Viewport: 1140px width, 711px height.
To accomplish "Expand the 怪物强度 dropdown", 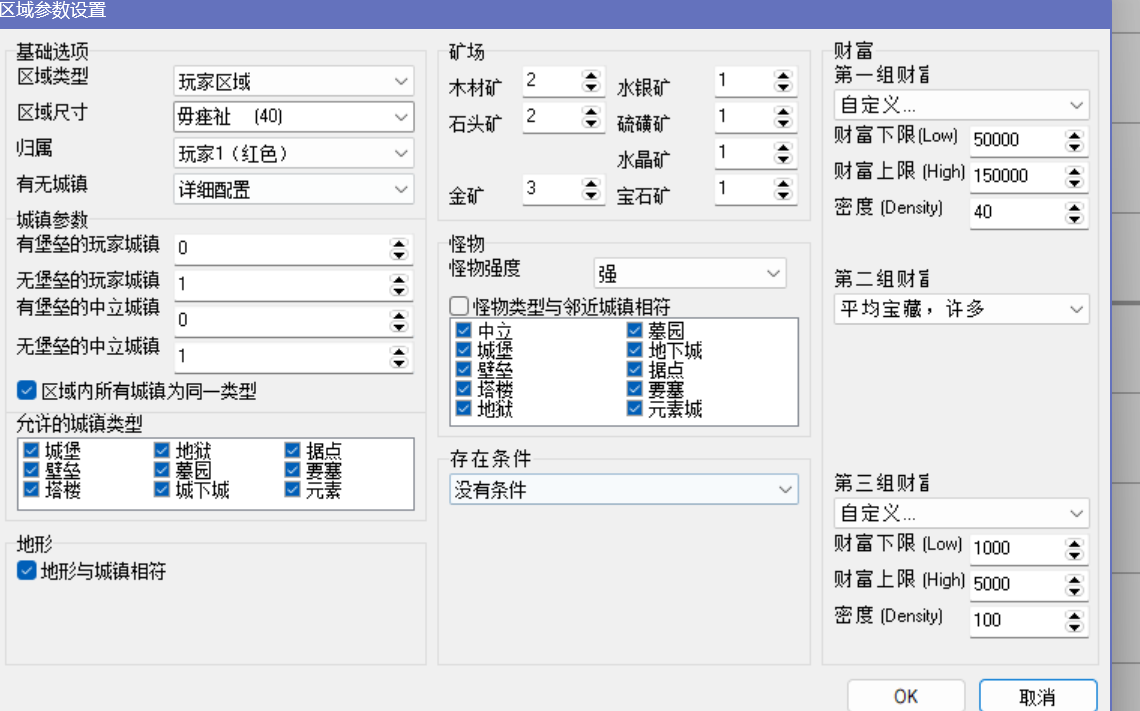I will (x=690, y=273).
